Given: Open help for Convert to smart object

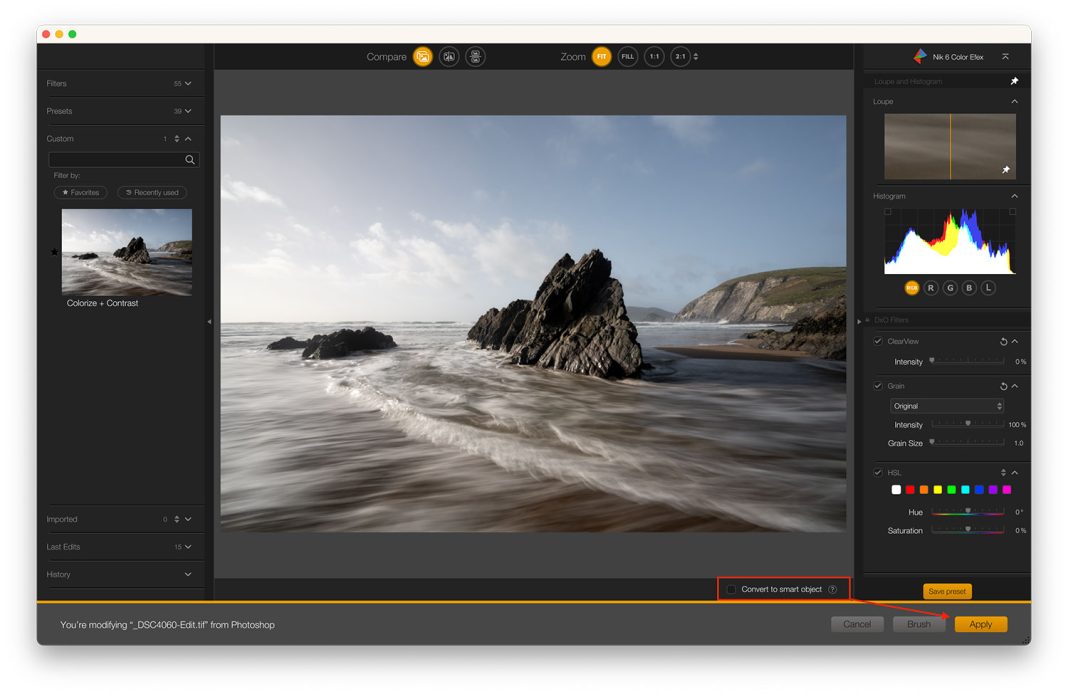Looking at the screenshot, I should (832, 589).
